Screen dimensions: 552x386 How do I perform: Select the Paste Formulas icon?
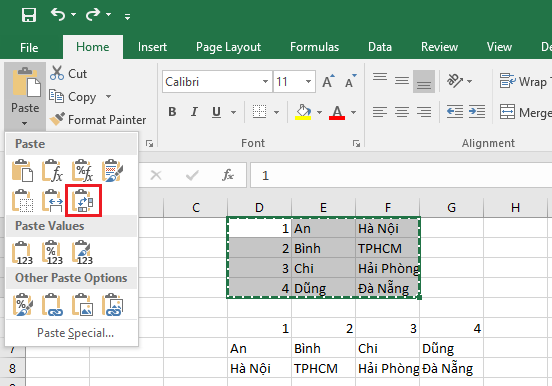tap(52, 170)
